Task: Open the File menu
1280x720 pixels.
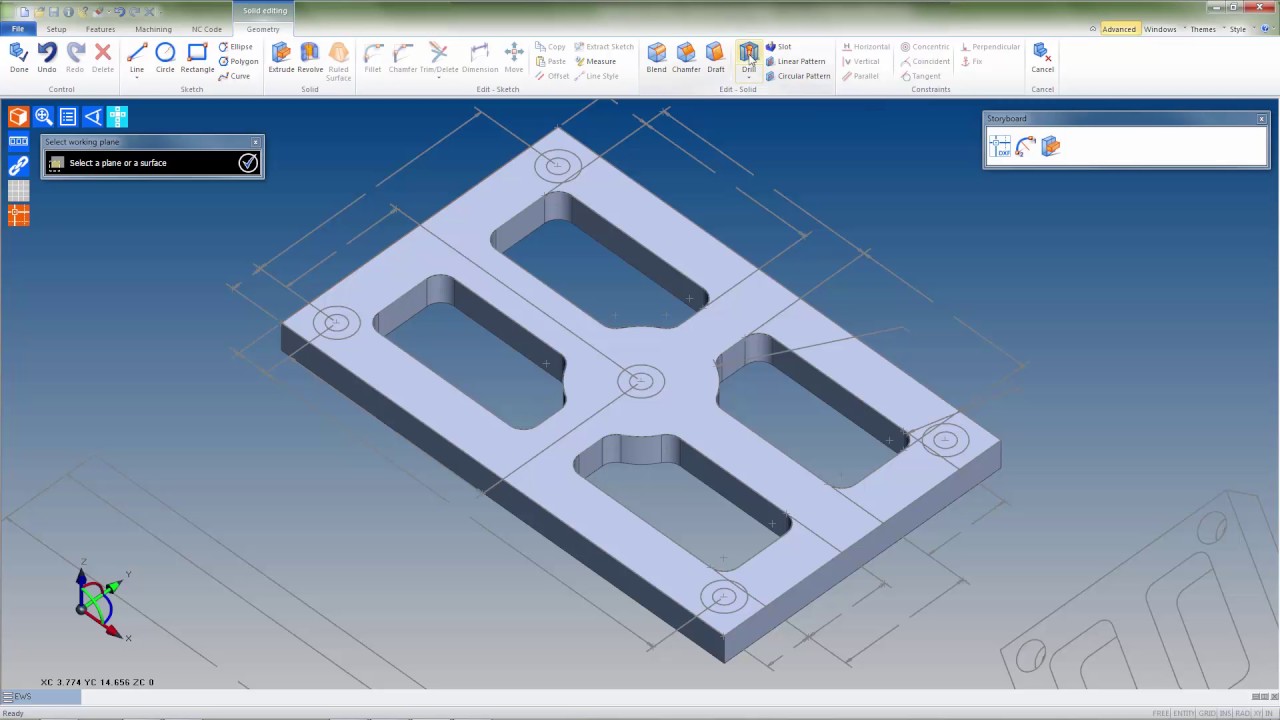Action: pyautogui.click(x=18, y=29)
